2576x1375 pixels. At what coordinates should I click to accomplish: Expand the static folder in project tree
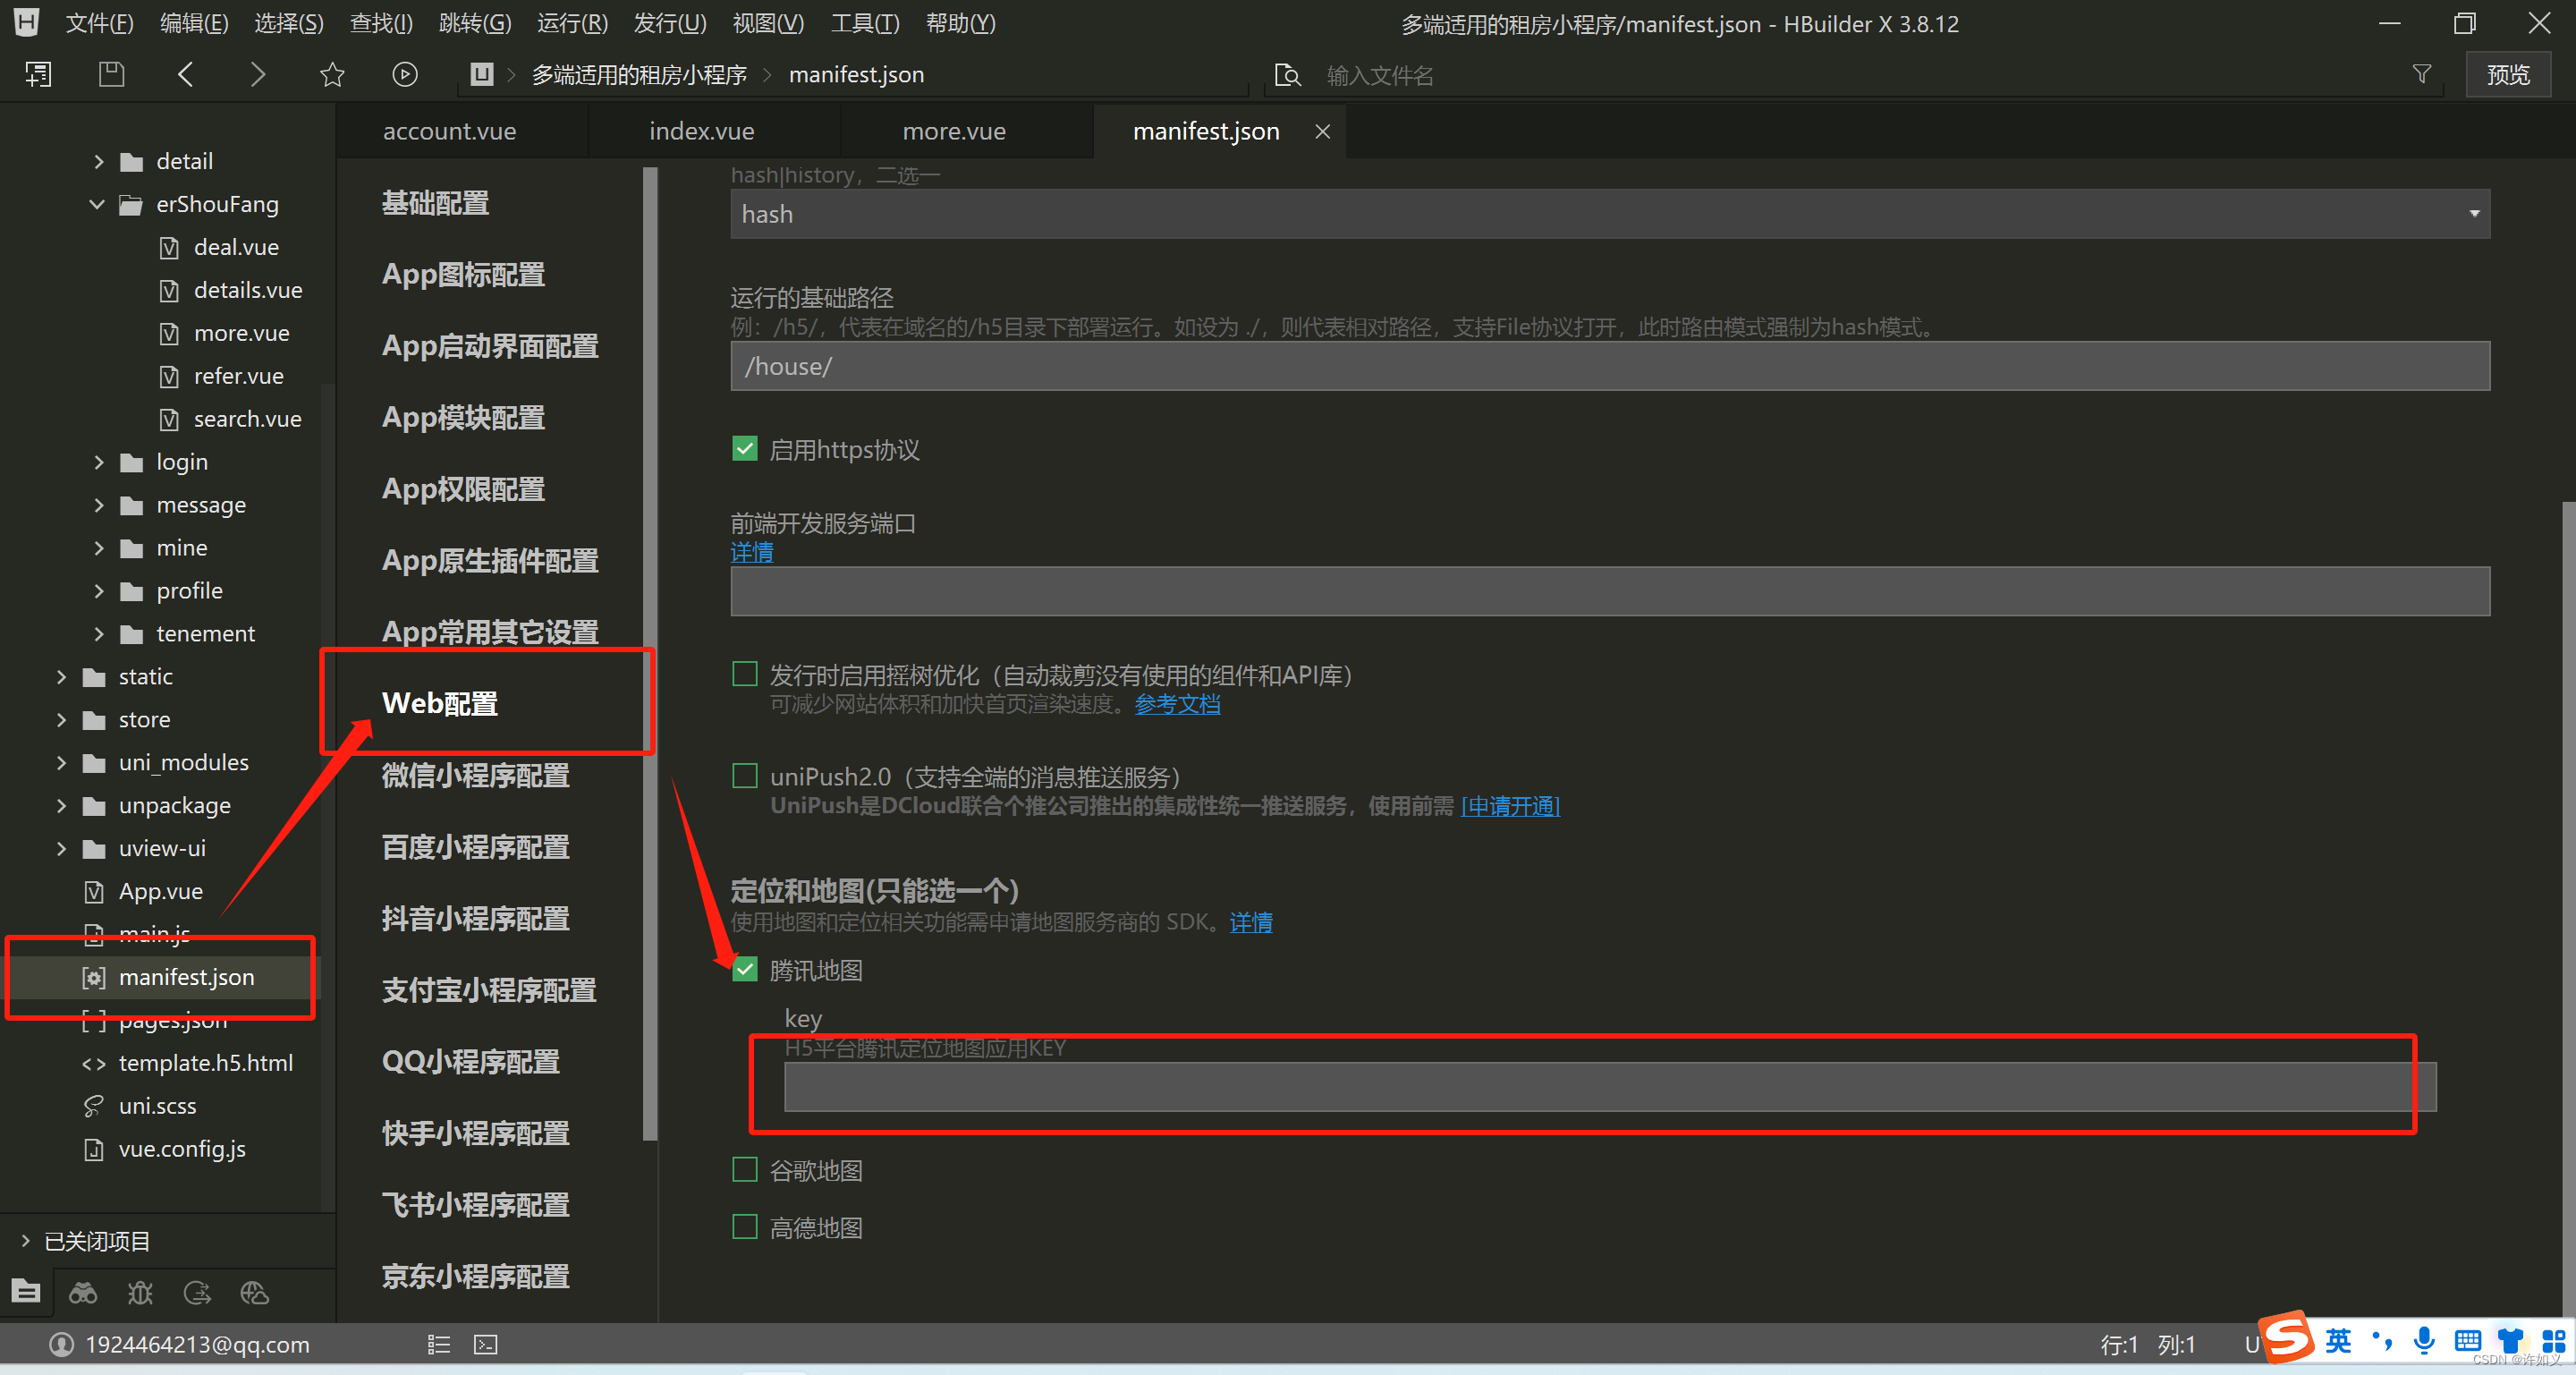click(x=61, y=676)
